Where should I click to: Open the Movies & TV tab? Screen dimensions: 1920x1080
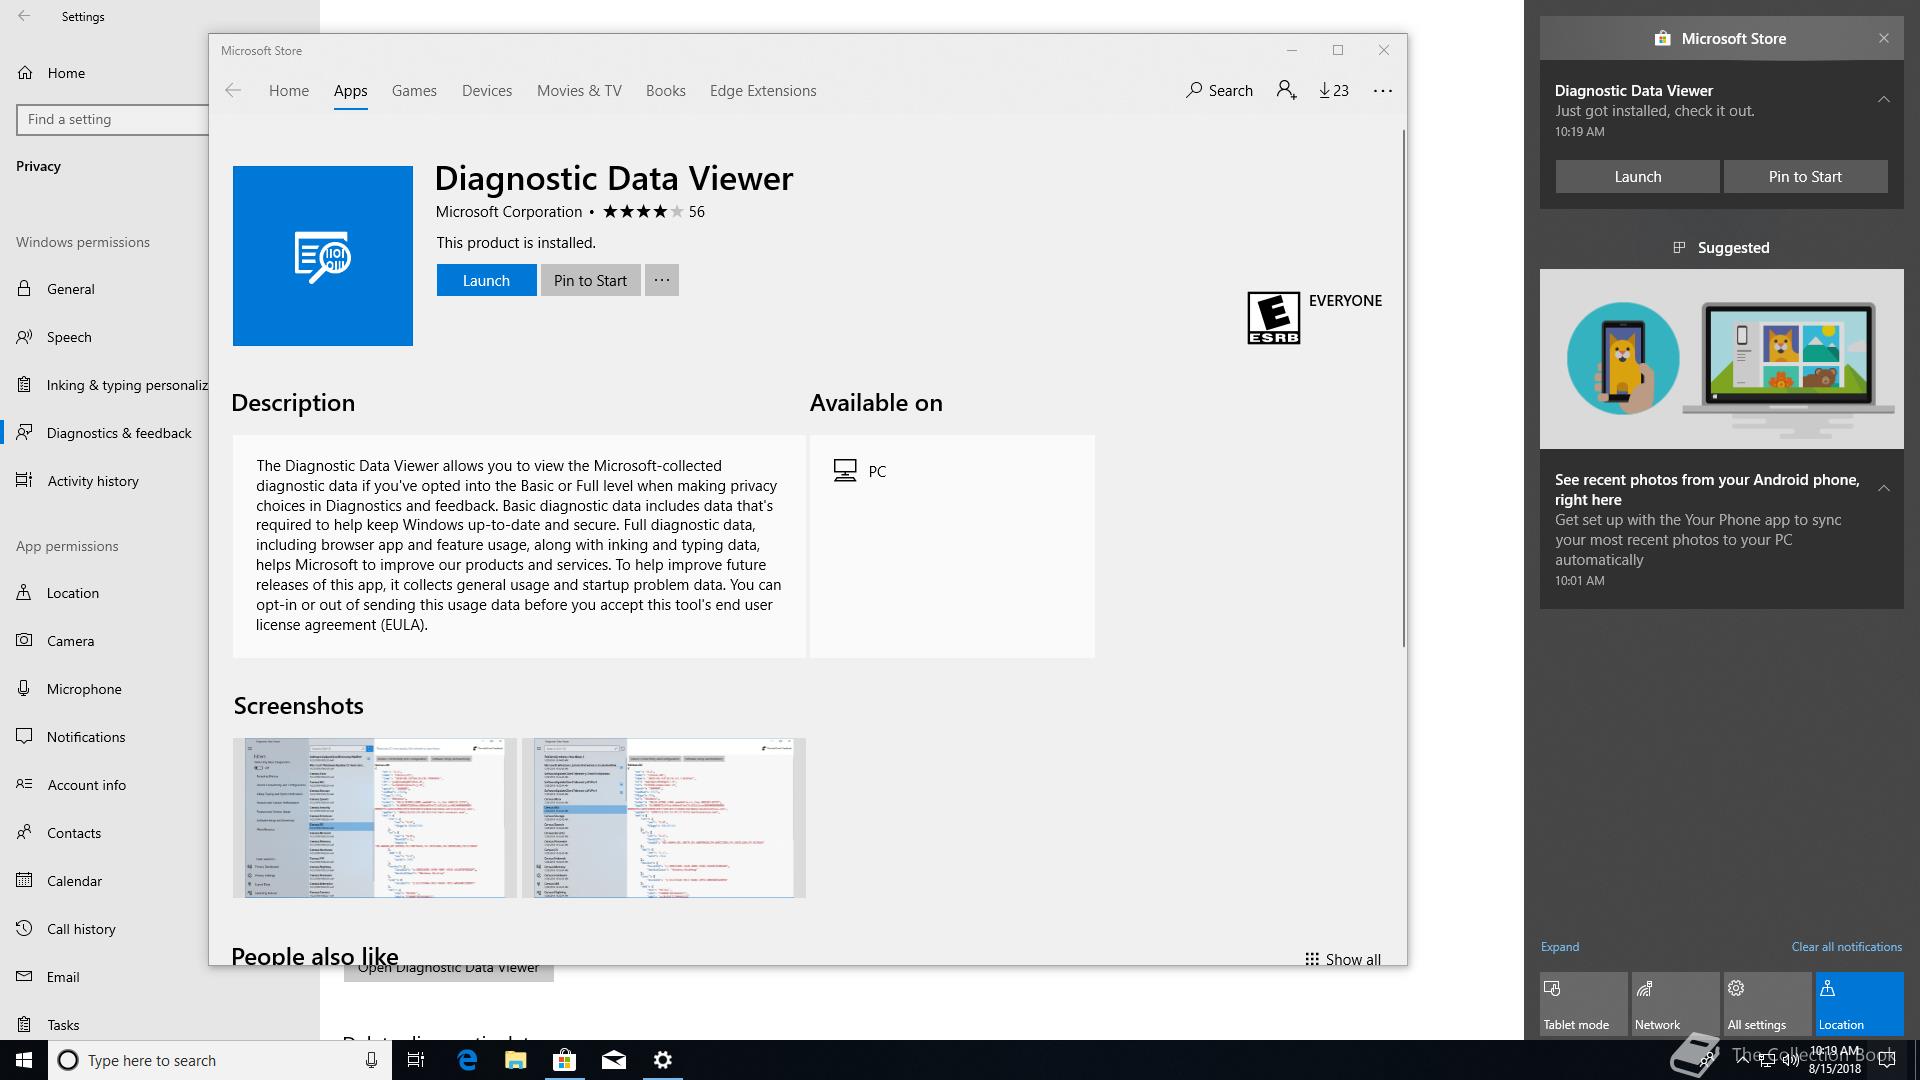point(579,90)
